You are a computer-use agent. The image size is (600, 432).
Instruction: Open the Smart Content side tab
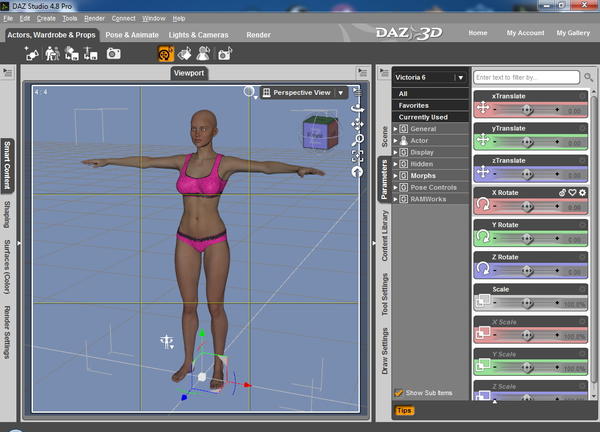[x=7, y=165]
